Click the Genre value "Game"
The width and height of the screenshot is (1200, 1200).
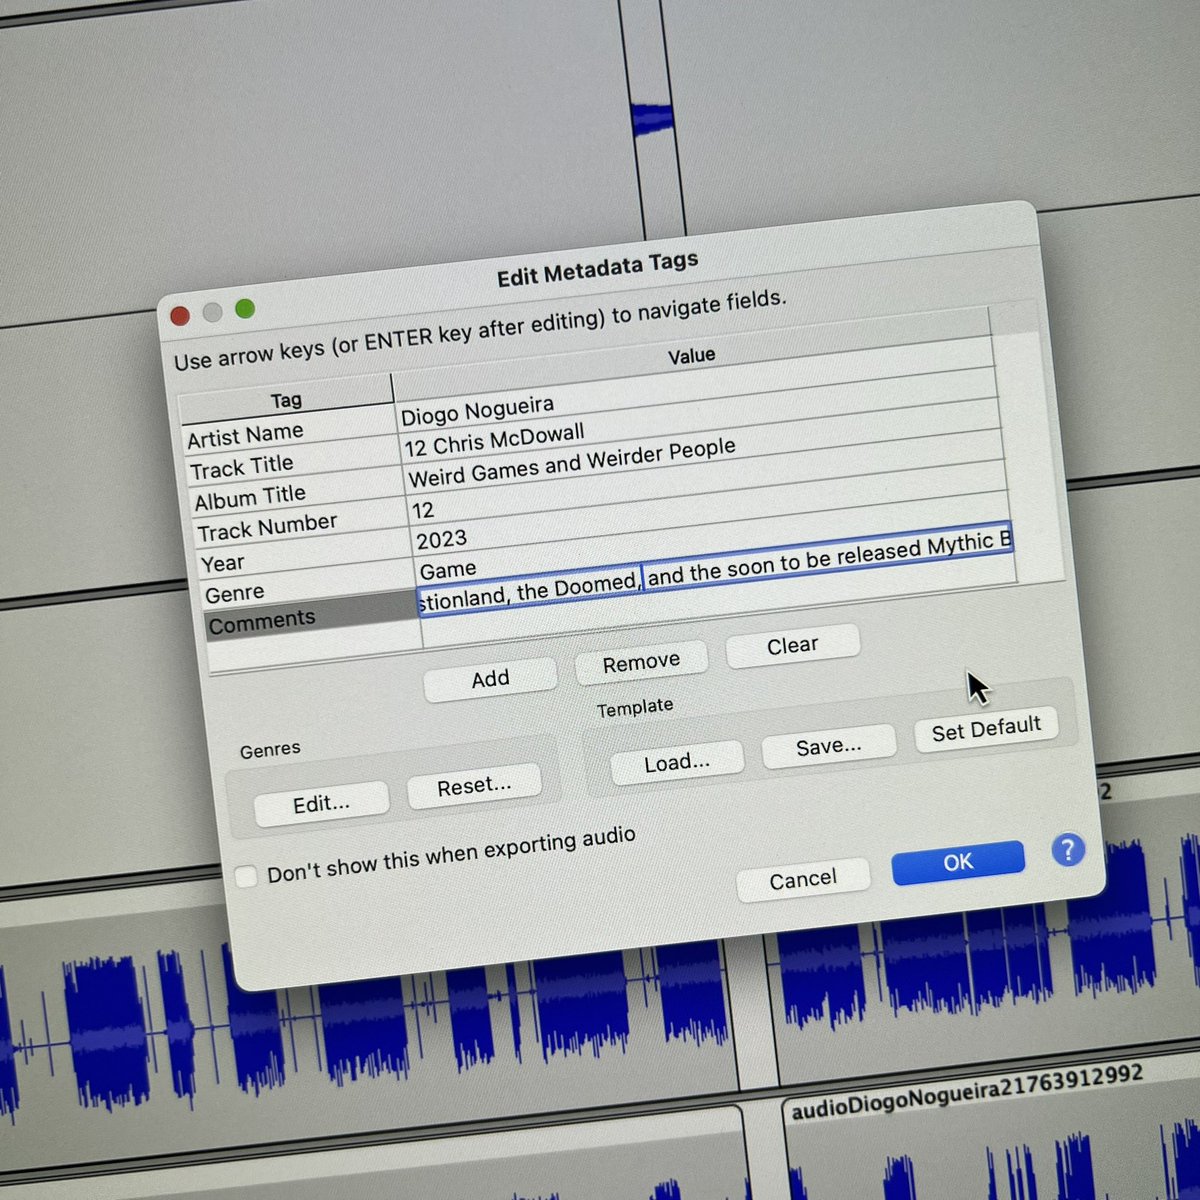[x=448, y=571]
